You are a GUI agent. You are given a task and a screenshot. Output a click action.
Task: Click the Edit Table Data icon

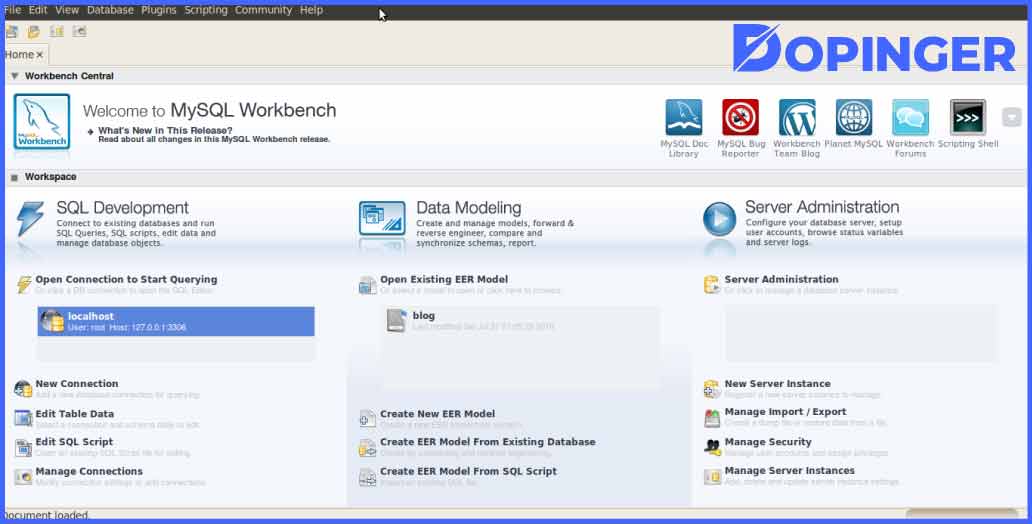pos(23,418)
